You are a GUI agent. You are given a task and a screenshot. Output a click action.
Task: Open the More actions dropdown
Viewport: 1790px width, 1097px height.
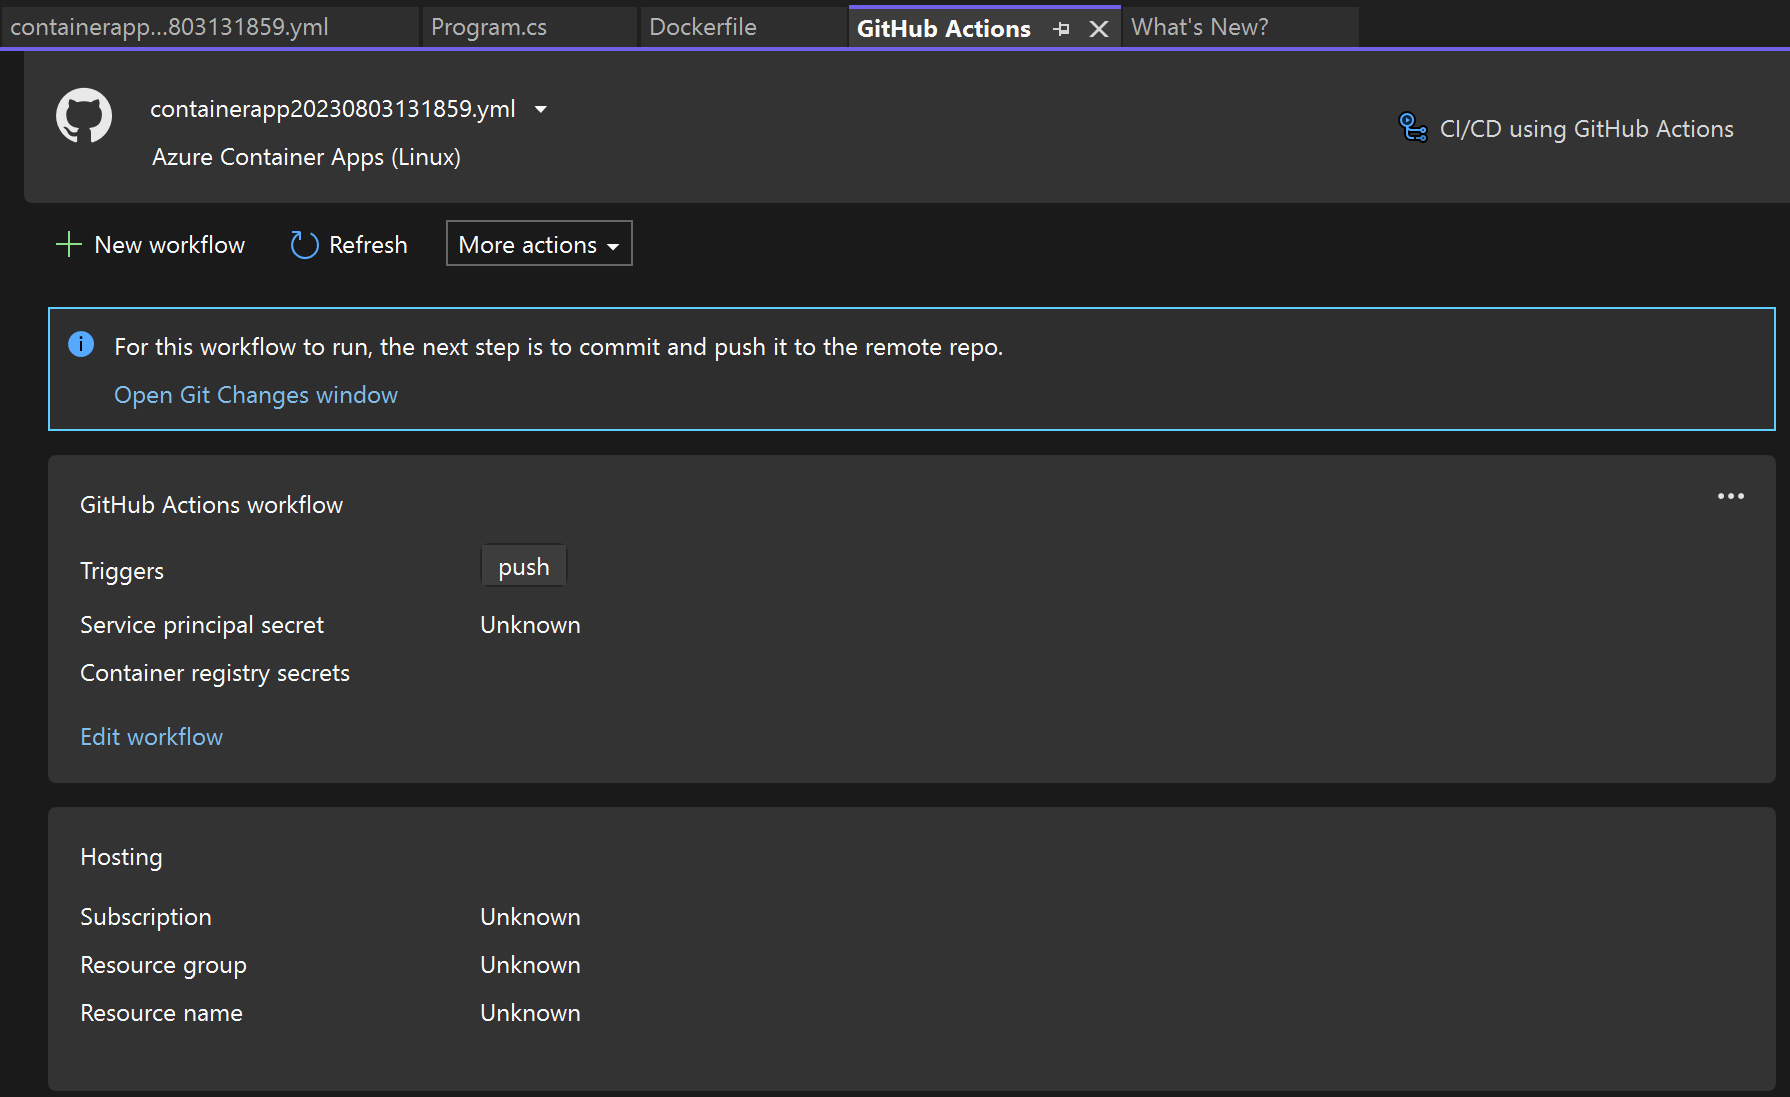538,243
